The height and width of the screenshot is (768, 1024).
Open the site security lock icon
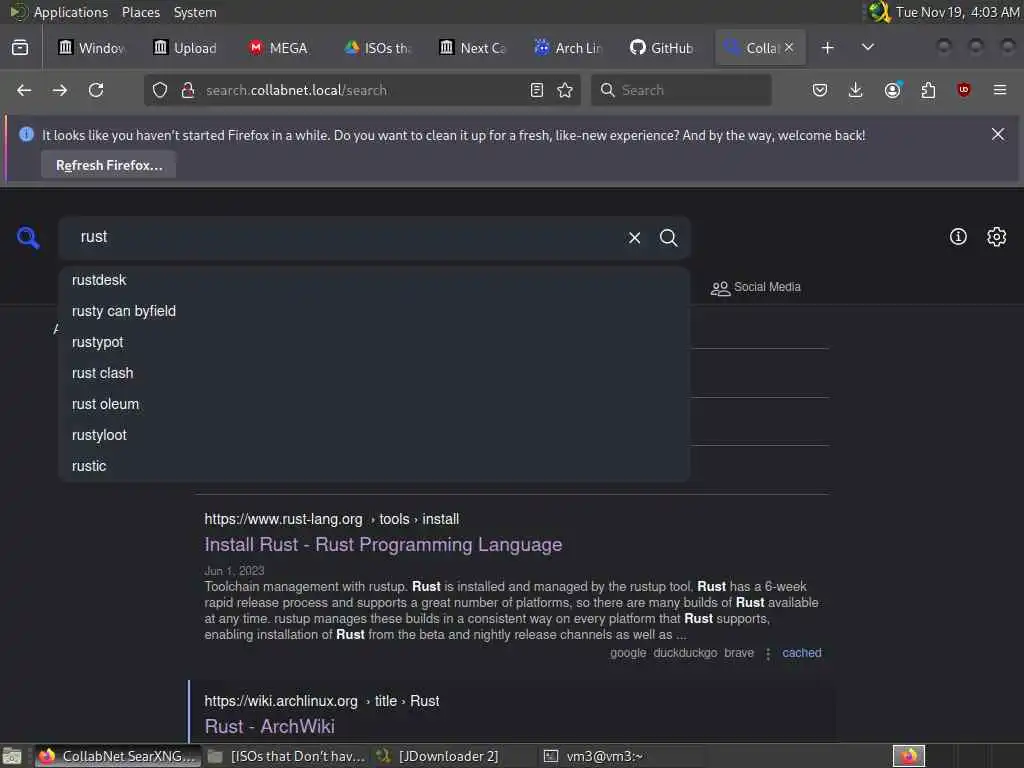click(x=188, y=90)
